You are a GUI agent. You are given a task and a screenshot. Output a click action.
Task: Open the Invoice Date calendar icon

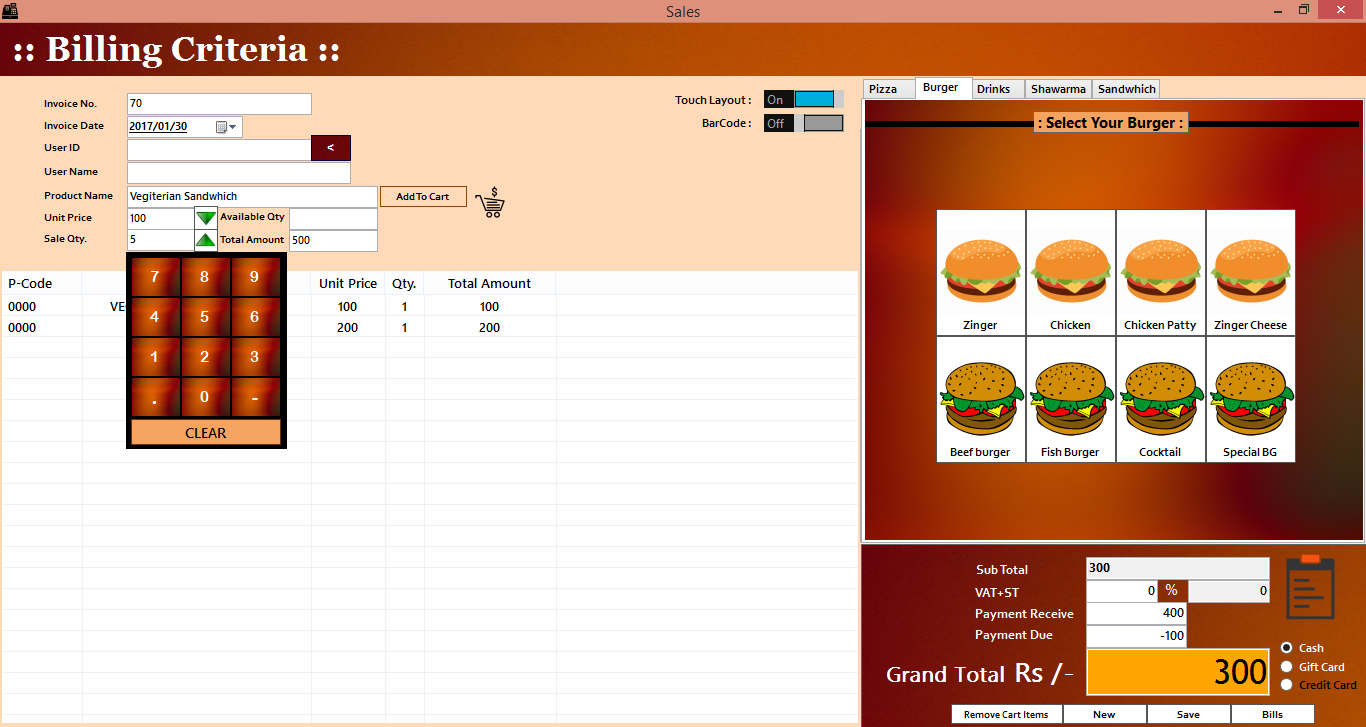point(222,126)
